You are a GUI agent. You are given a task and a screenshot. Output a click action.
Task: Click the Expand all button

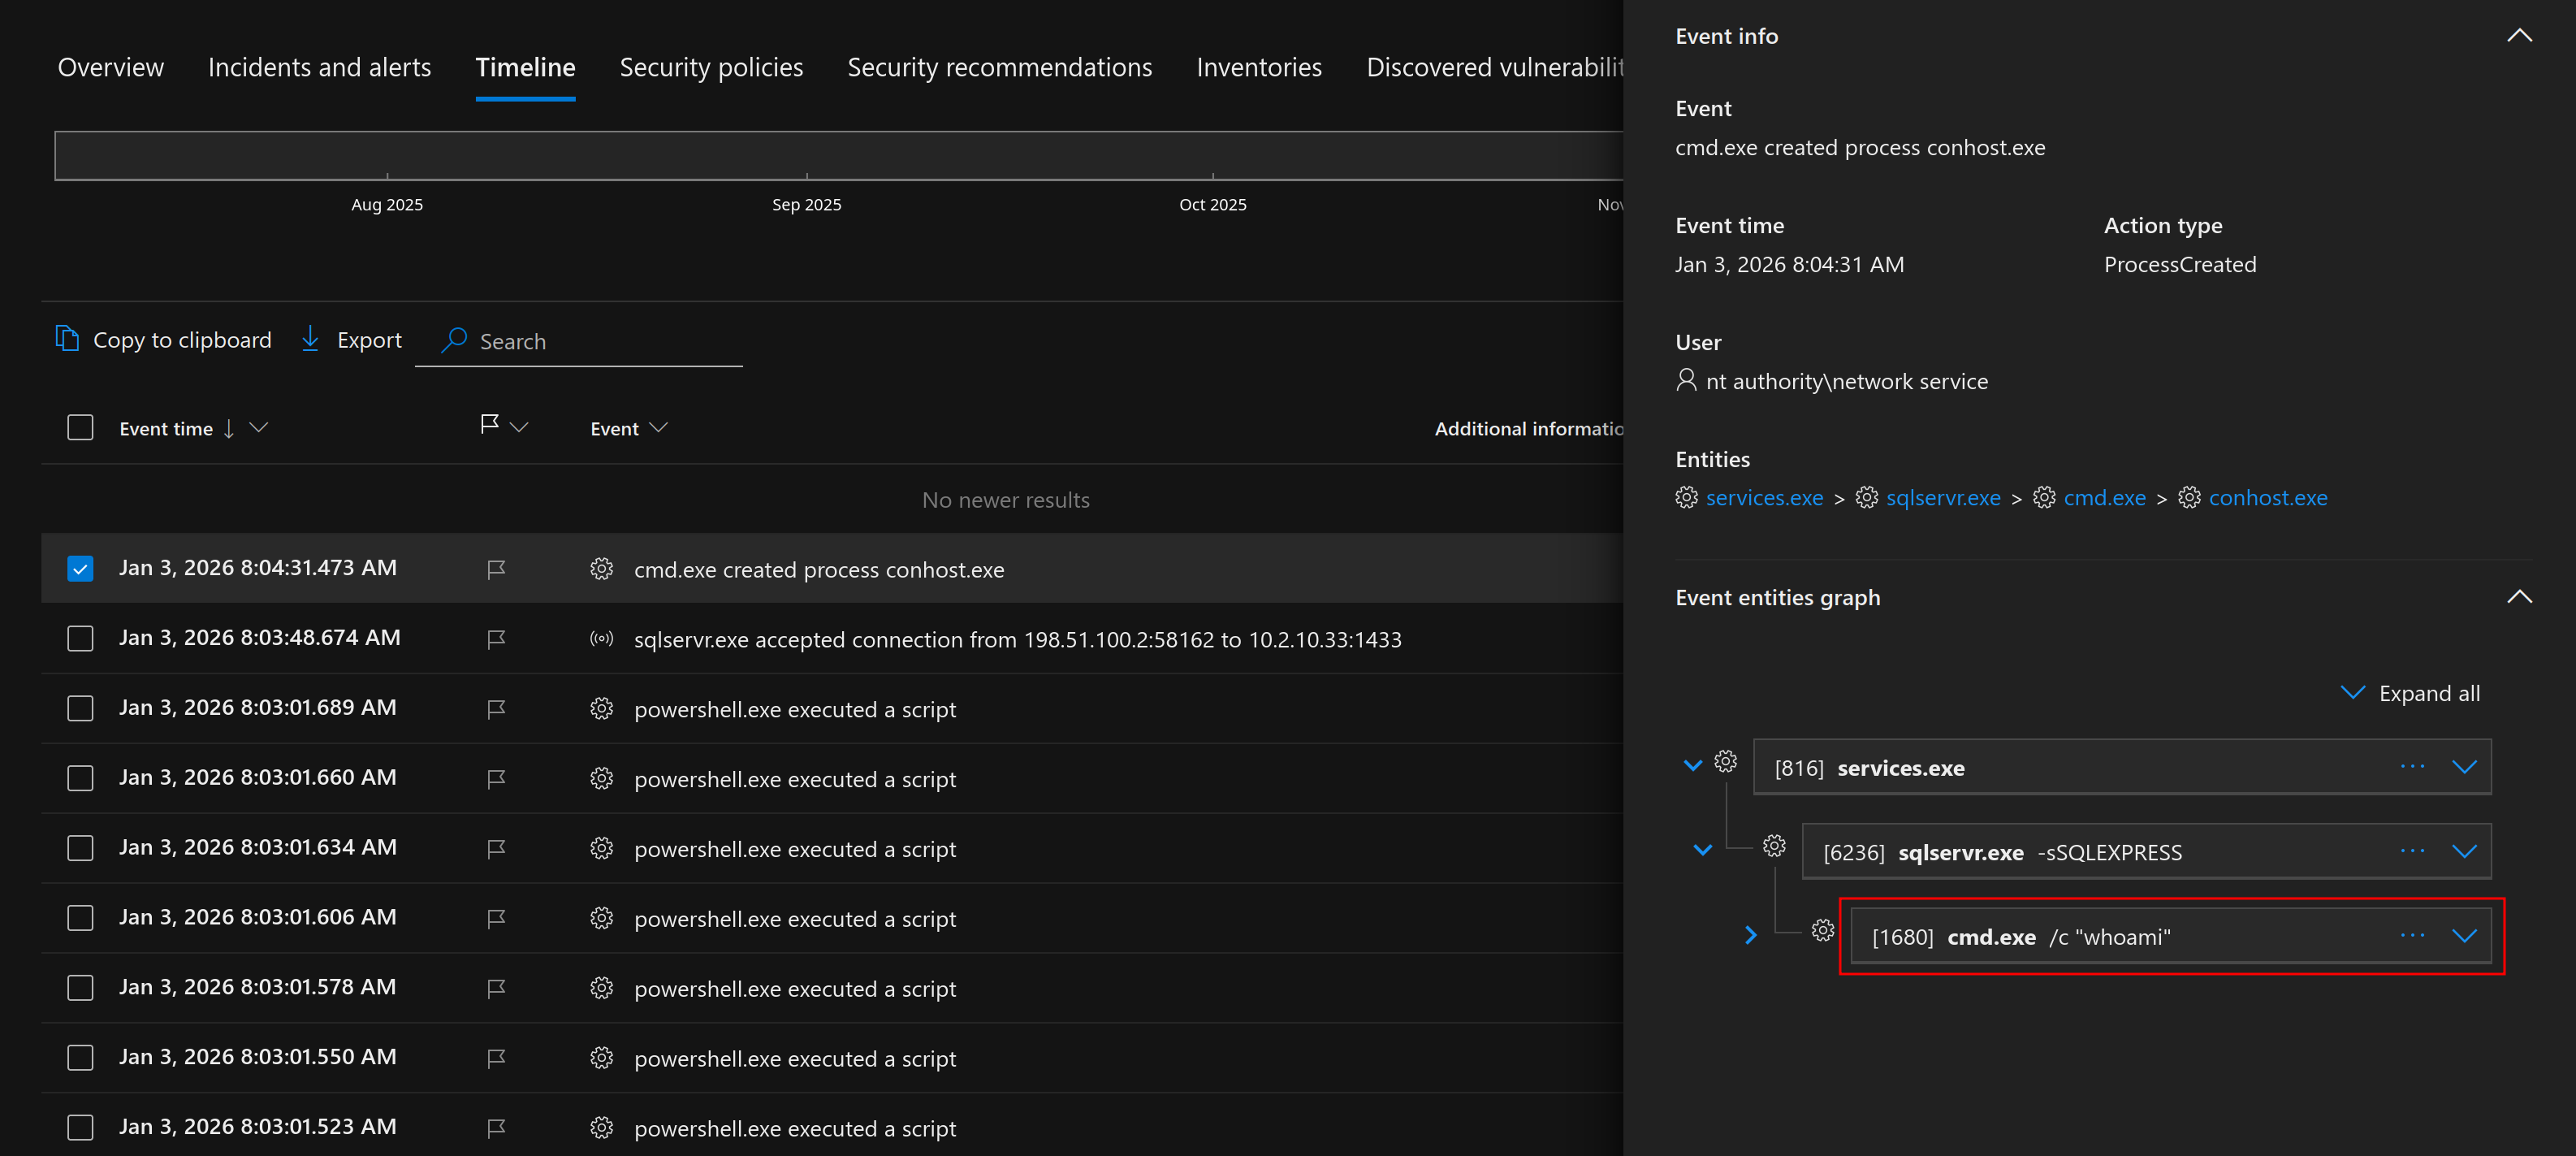pos(2410,693)
